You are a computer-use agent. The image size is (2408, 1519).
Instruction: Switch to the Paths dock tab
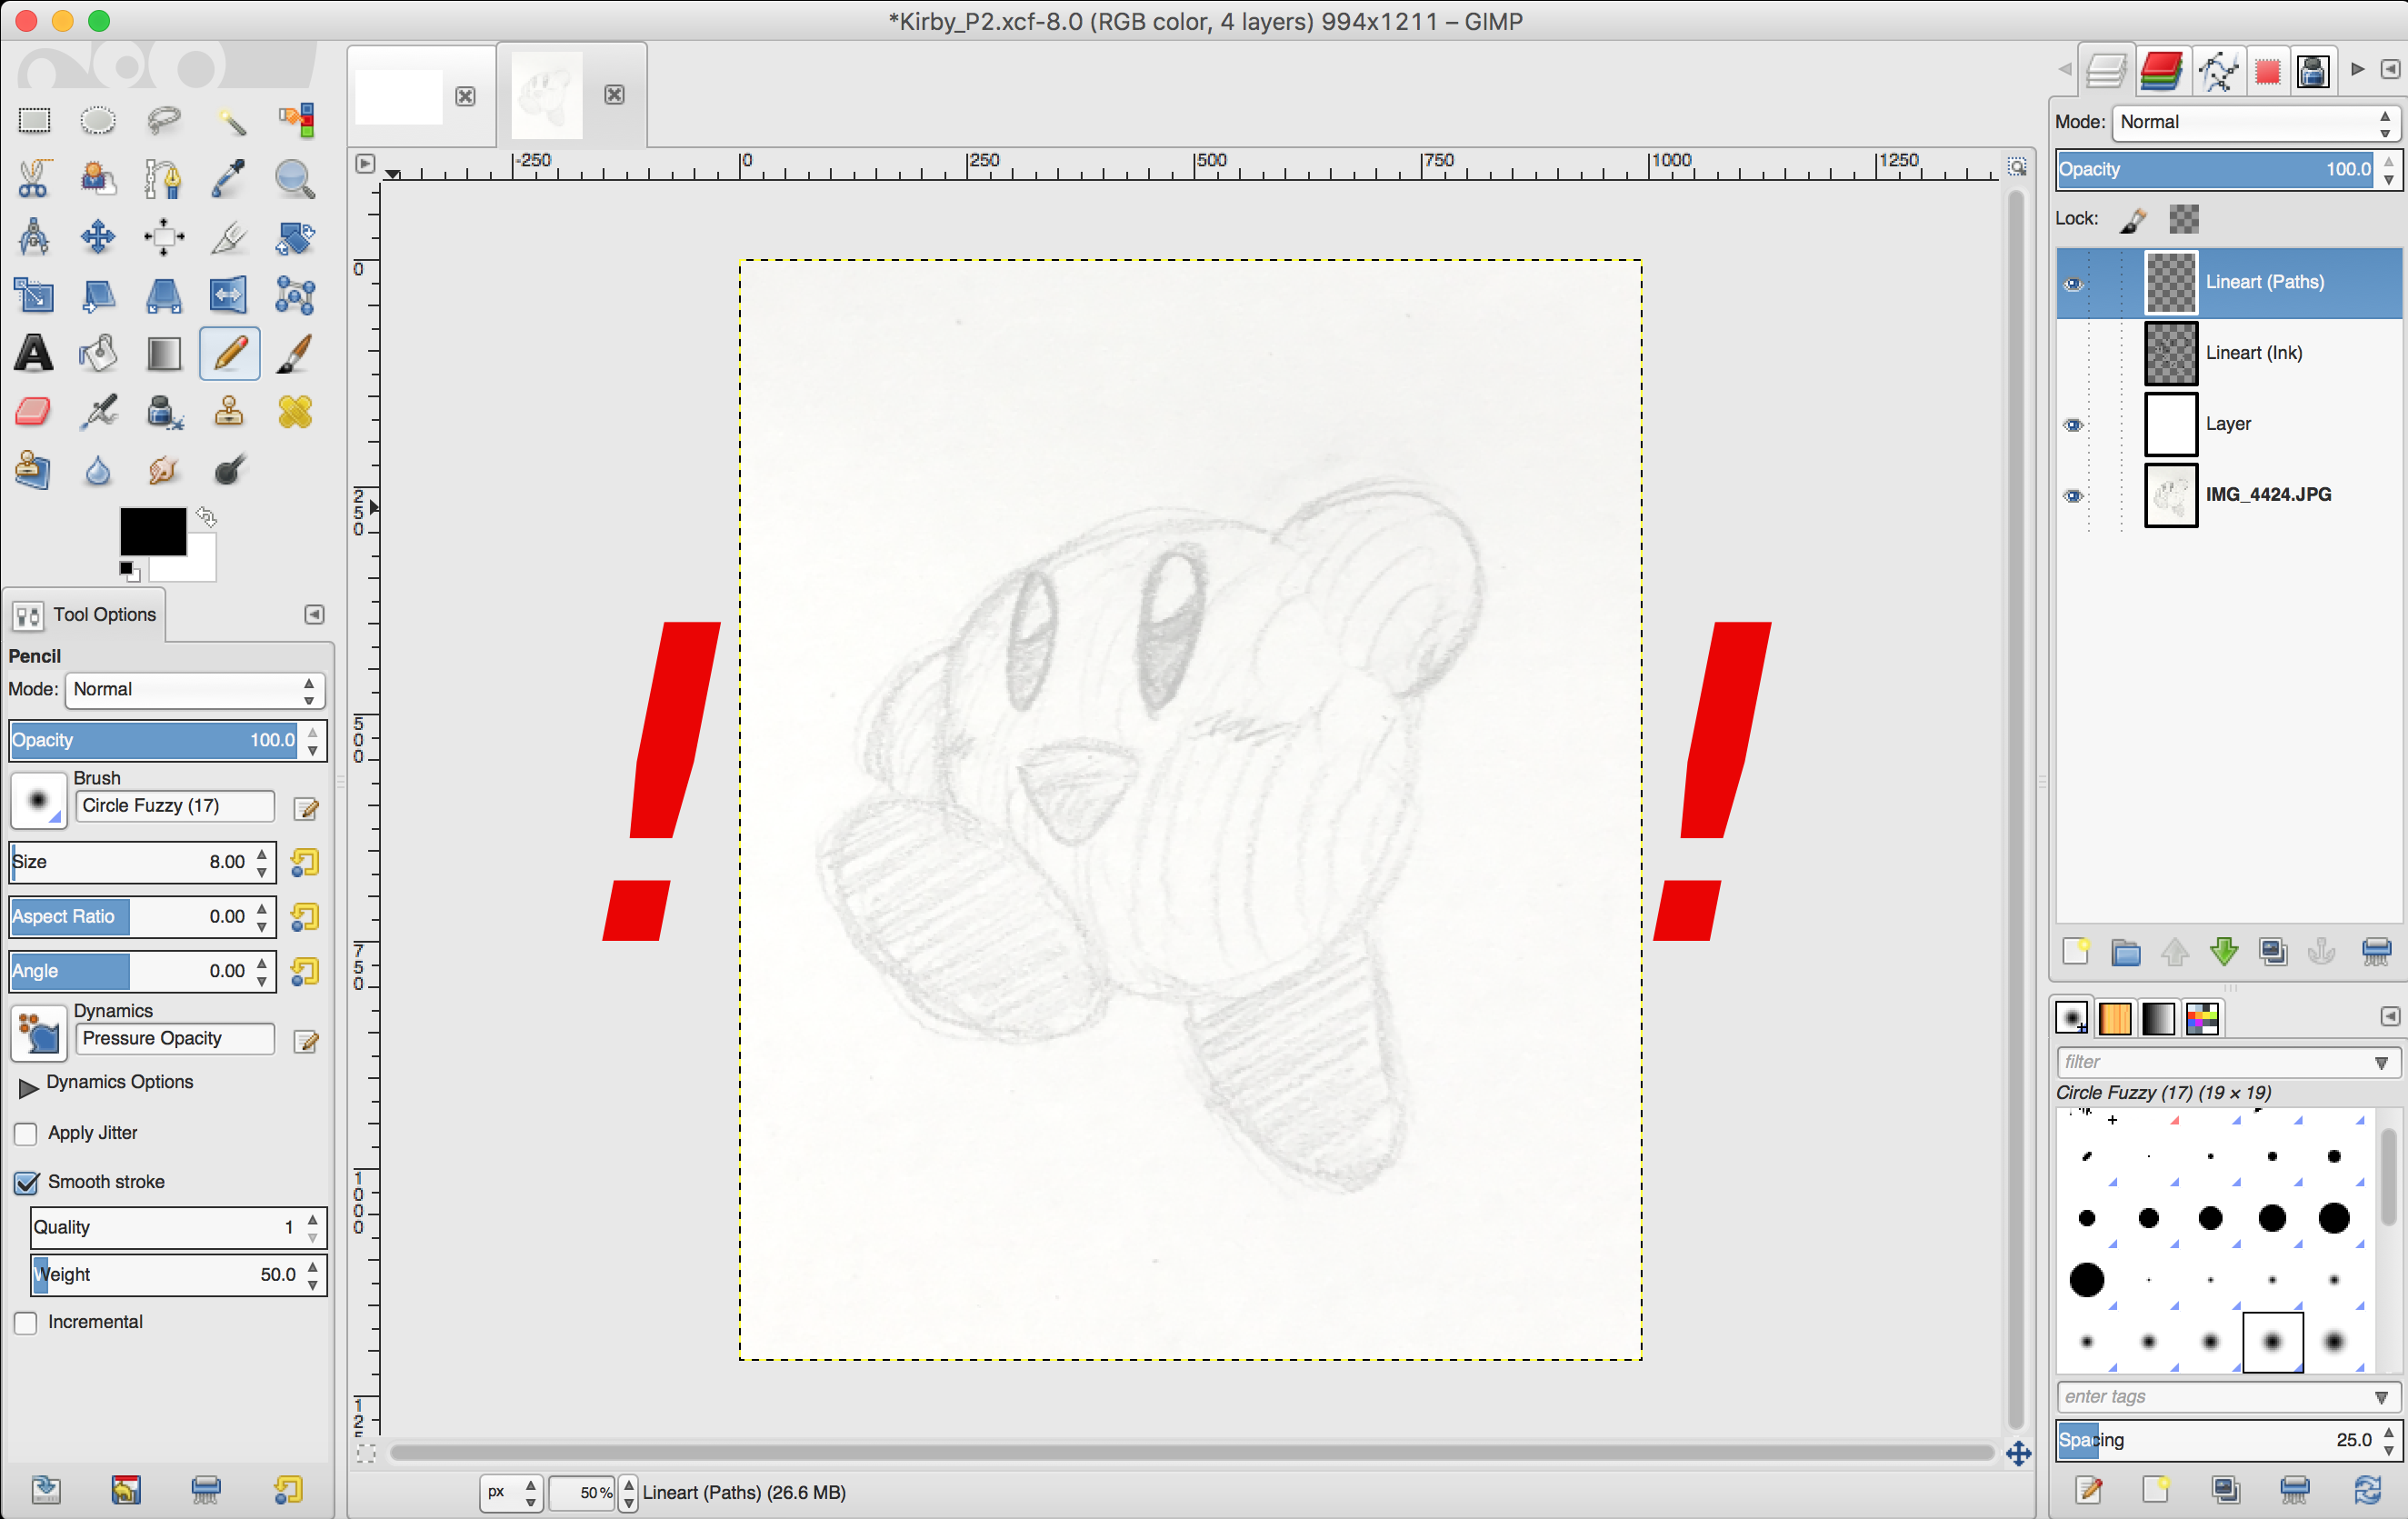(2218, 71)
